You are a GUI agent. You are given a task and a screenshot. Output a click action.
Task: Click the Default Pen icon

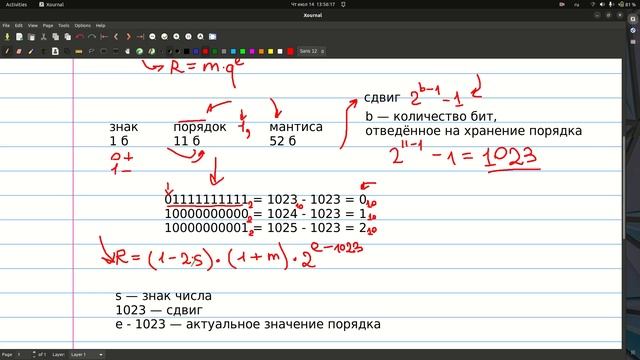coord(151,51)
